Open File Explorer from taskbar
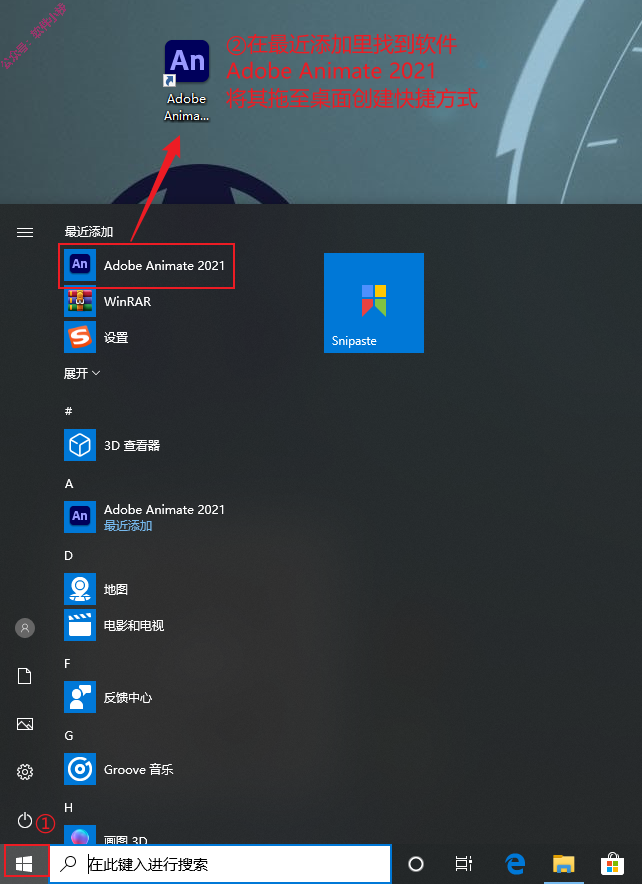Viewport: 642px width, 884px height. pos(563,863)
